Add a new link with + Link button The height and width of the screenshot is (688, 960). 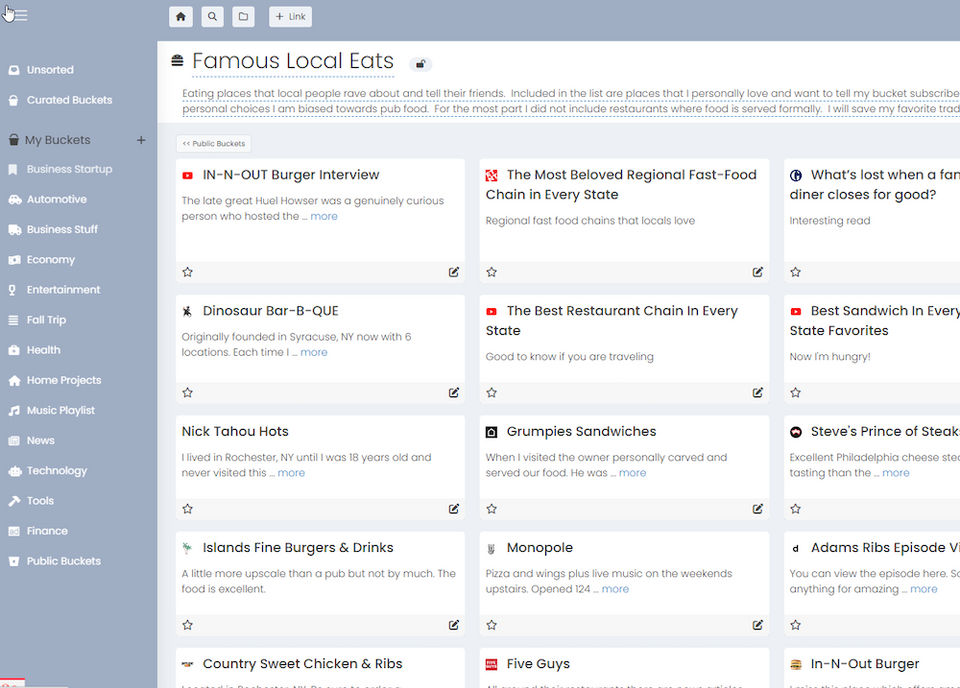click(290, 17)
